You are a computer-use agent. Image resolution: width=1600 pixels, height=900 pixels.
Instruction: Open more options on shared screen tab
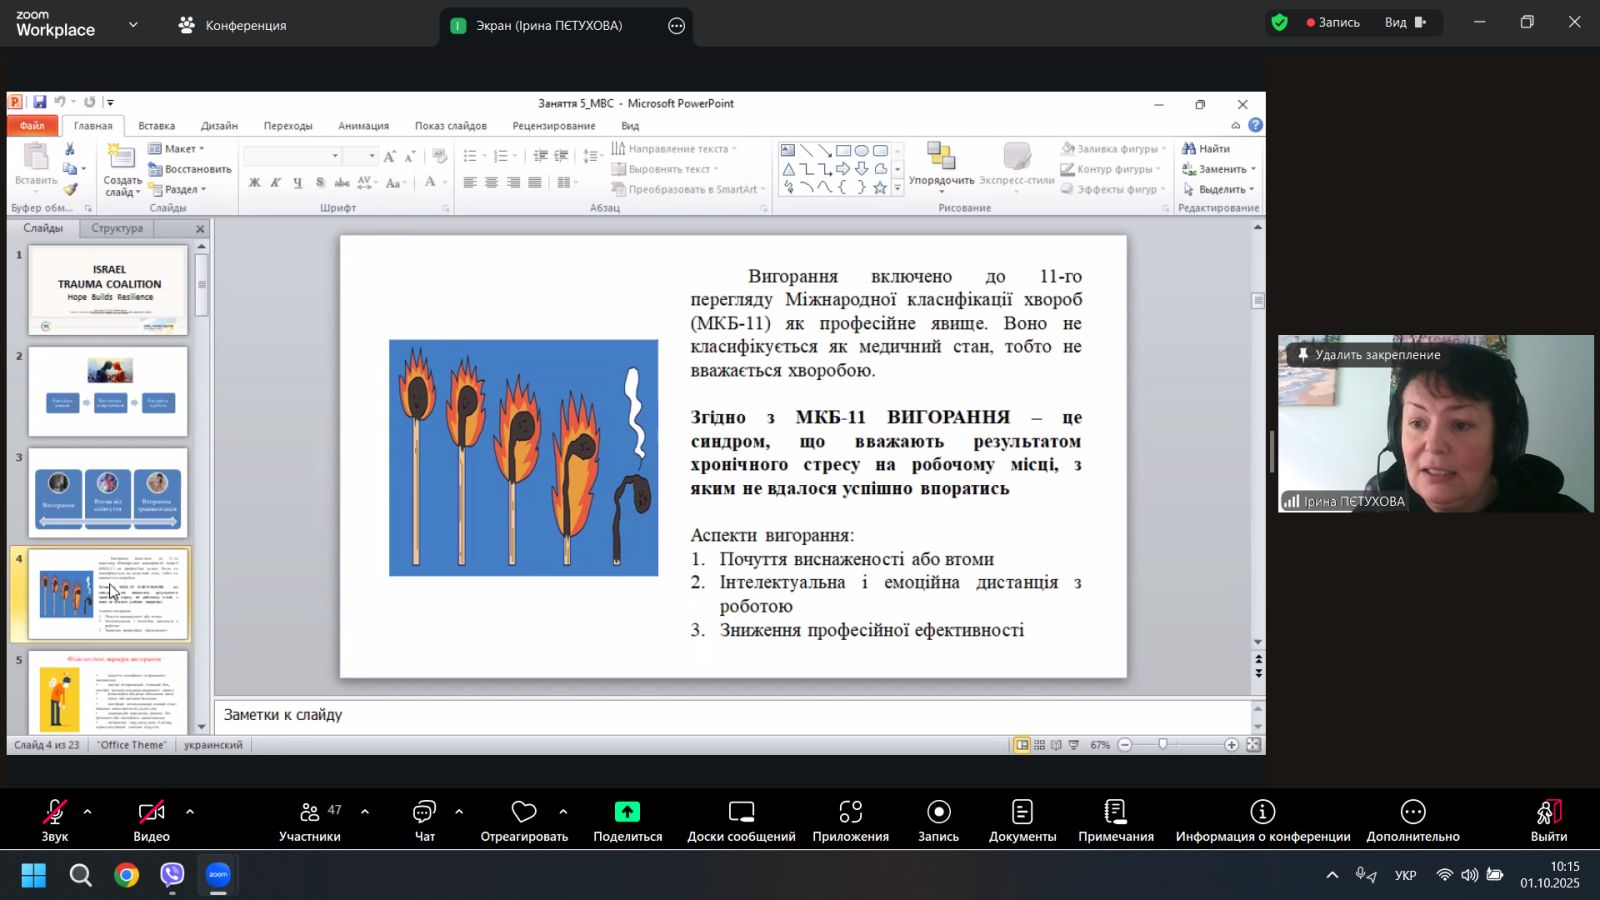pyautogui.click(x=677, y=26)
